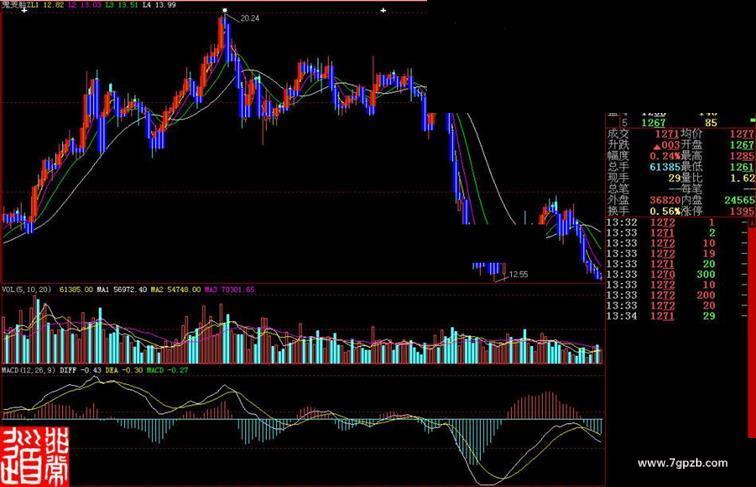
Task: Select the 12.55 low price label
Action: (x=518, y=274)
